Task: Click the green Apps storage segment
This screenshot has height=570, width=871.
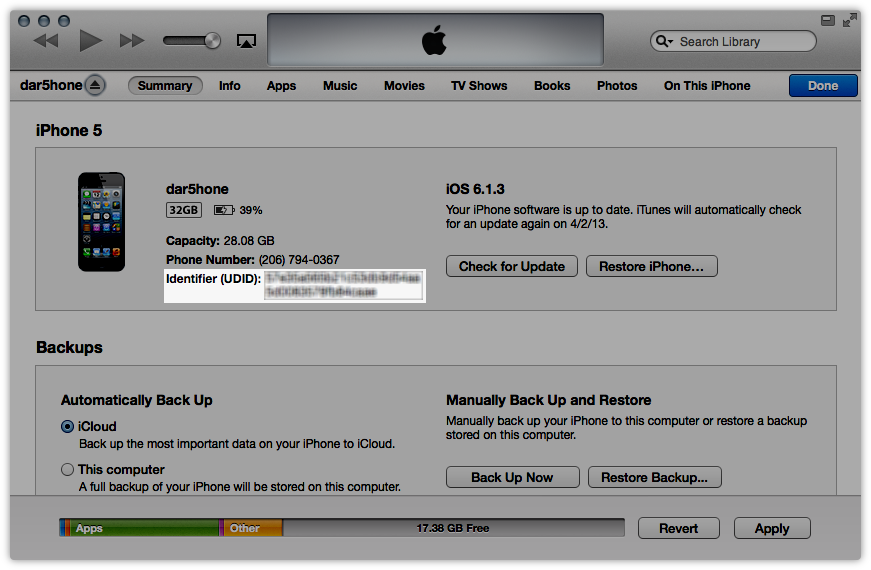Action: coord(145,528)
